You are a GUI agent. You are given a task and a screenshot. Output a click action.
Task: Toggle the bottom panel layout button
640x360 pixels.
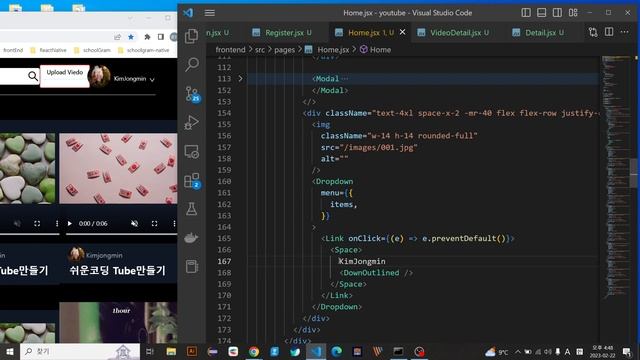point(541,13)
